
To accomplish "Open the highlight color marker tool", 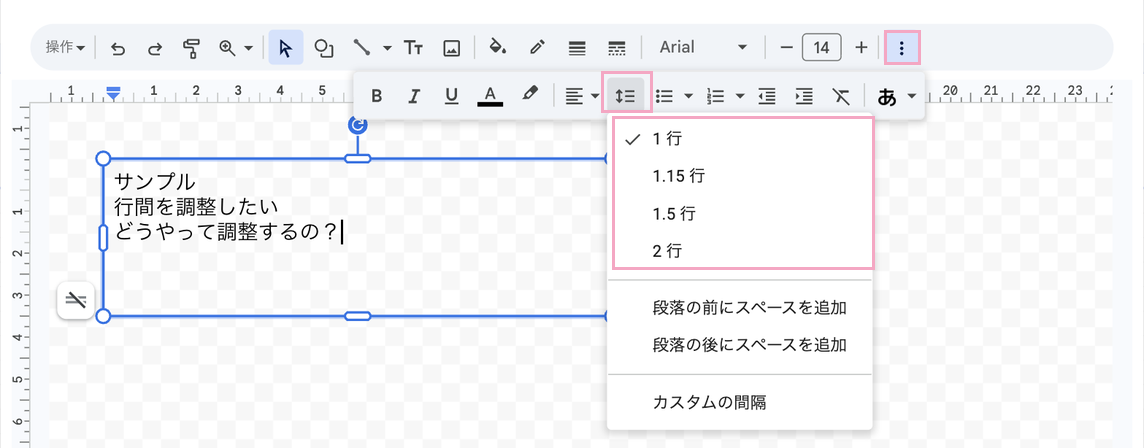I will (x=530, y=95).
